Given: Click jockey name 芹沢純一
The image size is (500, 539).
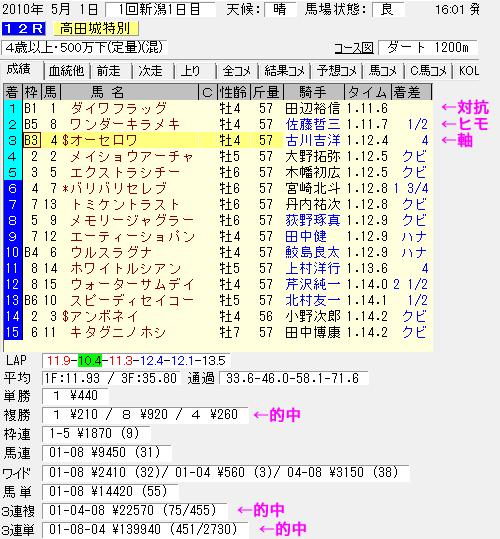Looking at the screenshot, I should point(313,285).
